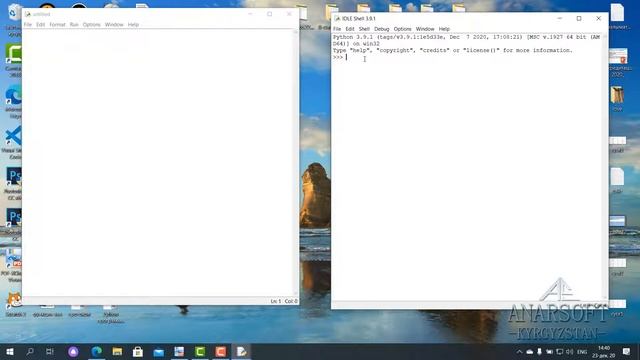Launch the purple Alice assistant taskbar icon
This screenshot has height=360, width=640.
pos(73,351)
